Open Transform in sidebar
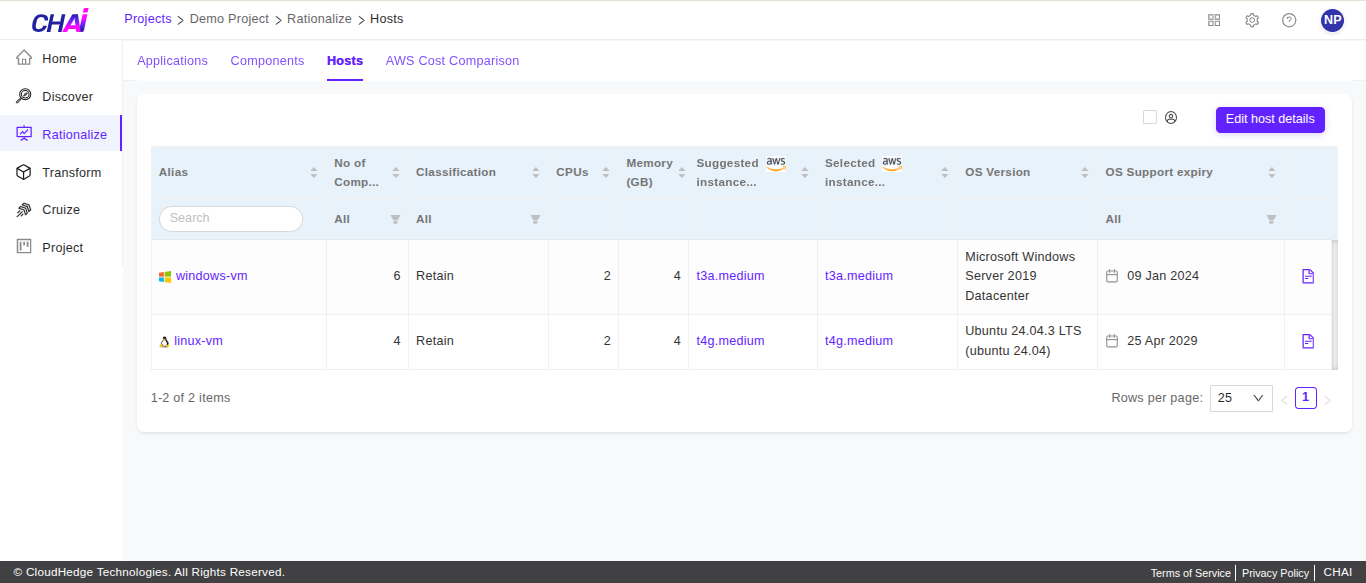Viewport: 1366px width, 583px height. [61, 172]
